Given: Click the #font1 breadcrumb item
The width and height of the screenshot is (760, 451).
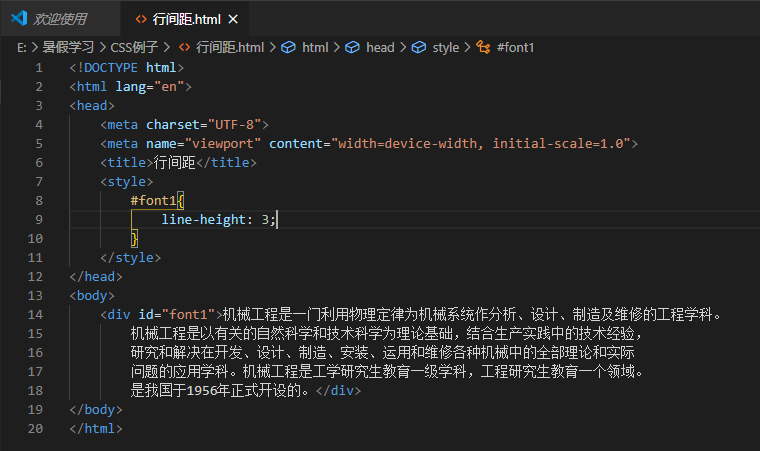Looking at the screenshot, I should pyautogui.click(x=515, y=48).
